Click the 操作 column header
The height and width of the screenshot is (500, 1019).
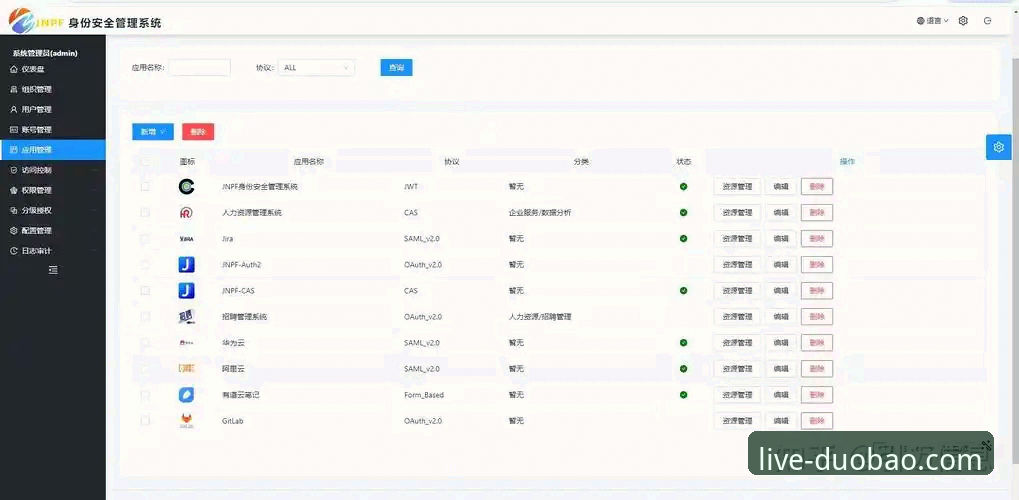click(847, 161)
